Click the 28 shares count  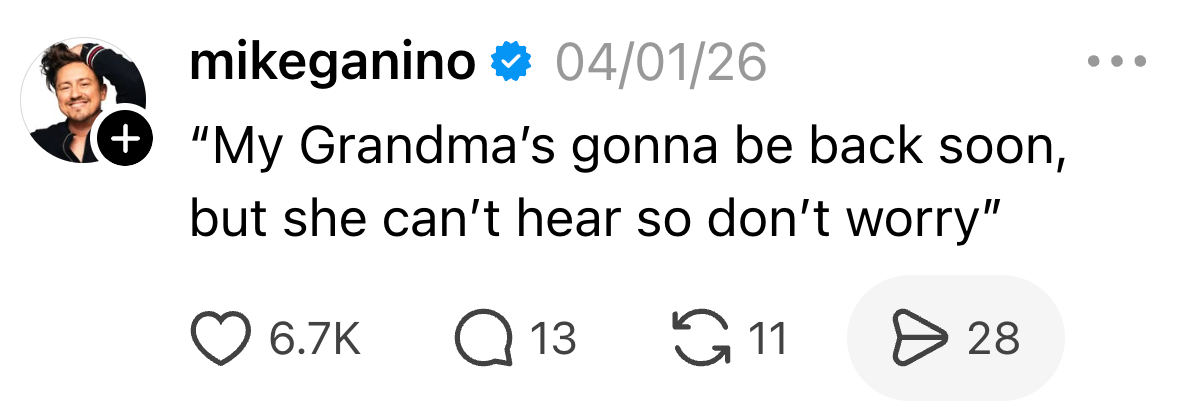pos(993,340)
